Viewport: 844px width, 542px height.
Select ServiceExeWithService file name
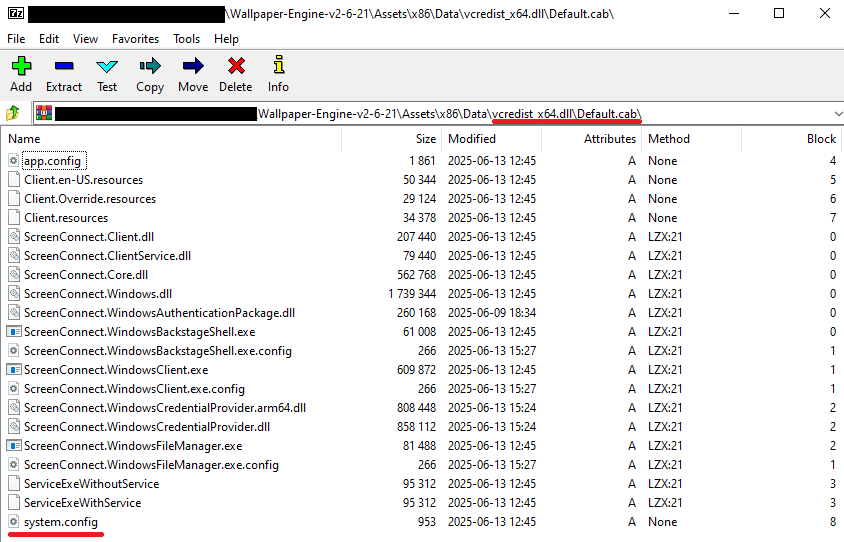(82, 503)
